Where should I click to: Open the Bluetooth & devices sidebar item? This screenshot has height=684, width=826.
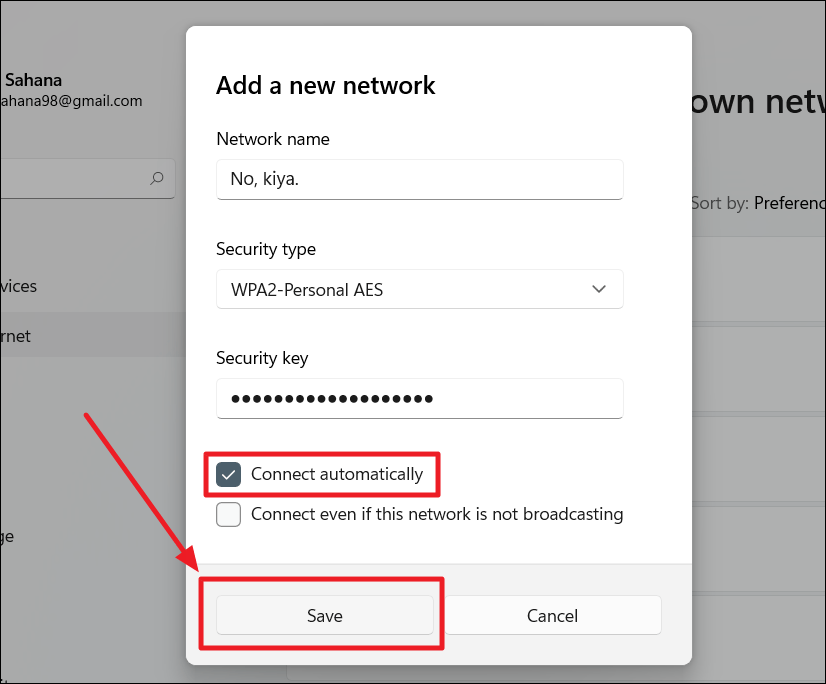(x=20, y=286)
